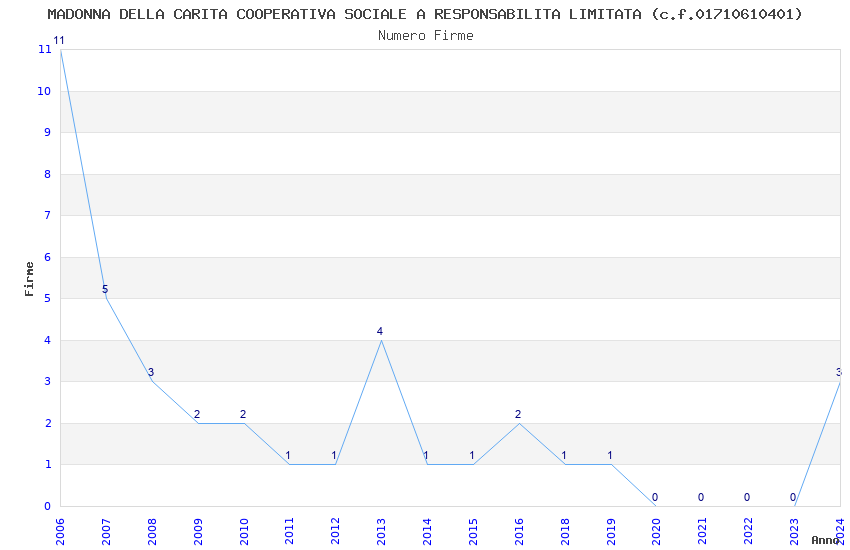Select the 2007 year label on x-axis
This screenshot has height=550, width=850.
point(106,531)
